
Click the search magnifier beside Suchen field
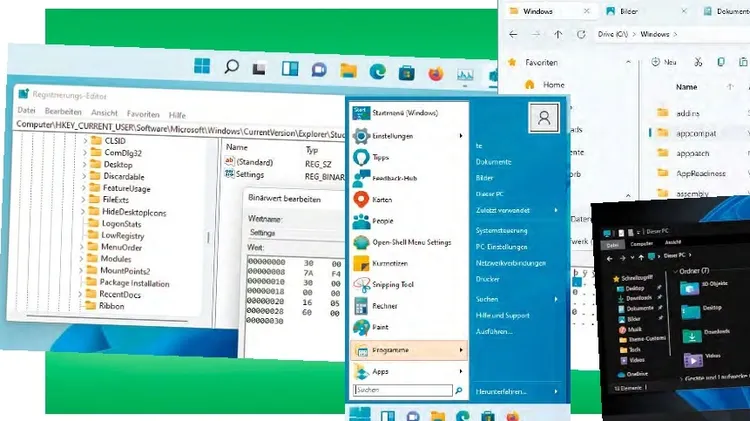click(x=459, y=390)
